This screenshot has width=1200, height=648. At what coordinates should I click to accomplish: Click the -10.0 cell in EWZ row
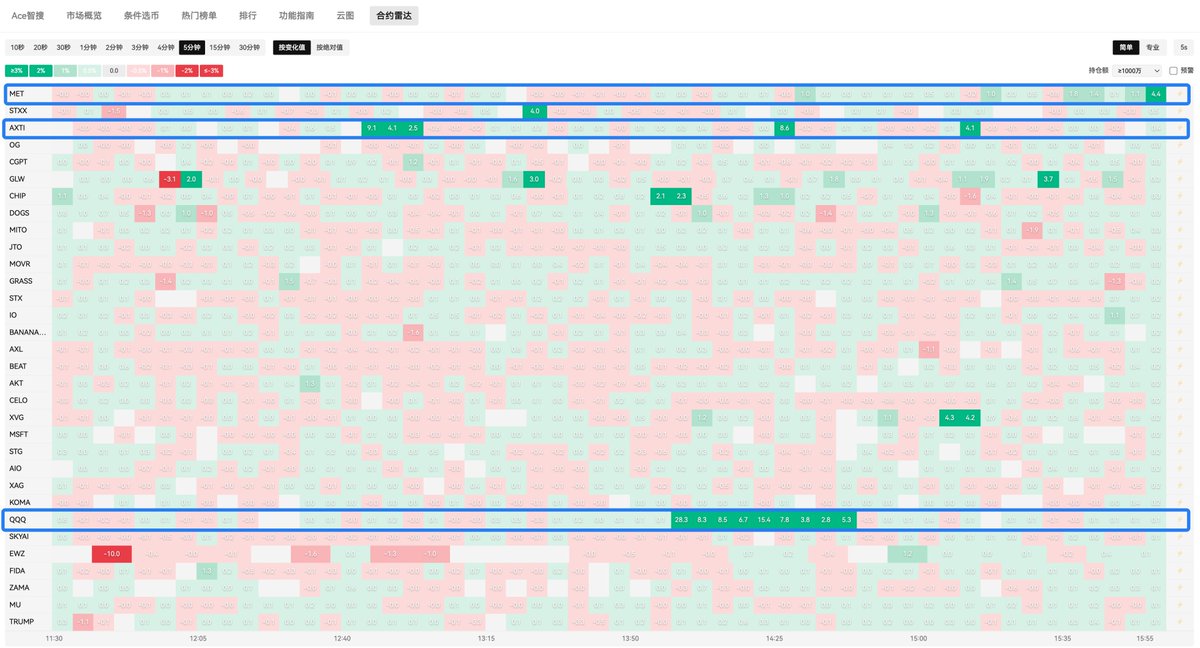click(112, 554)
